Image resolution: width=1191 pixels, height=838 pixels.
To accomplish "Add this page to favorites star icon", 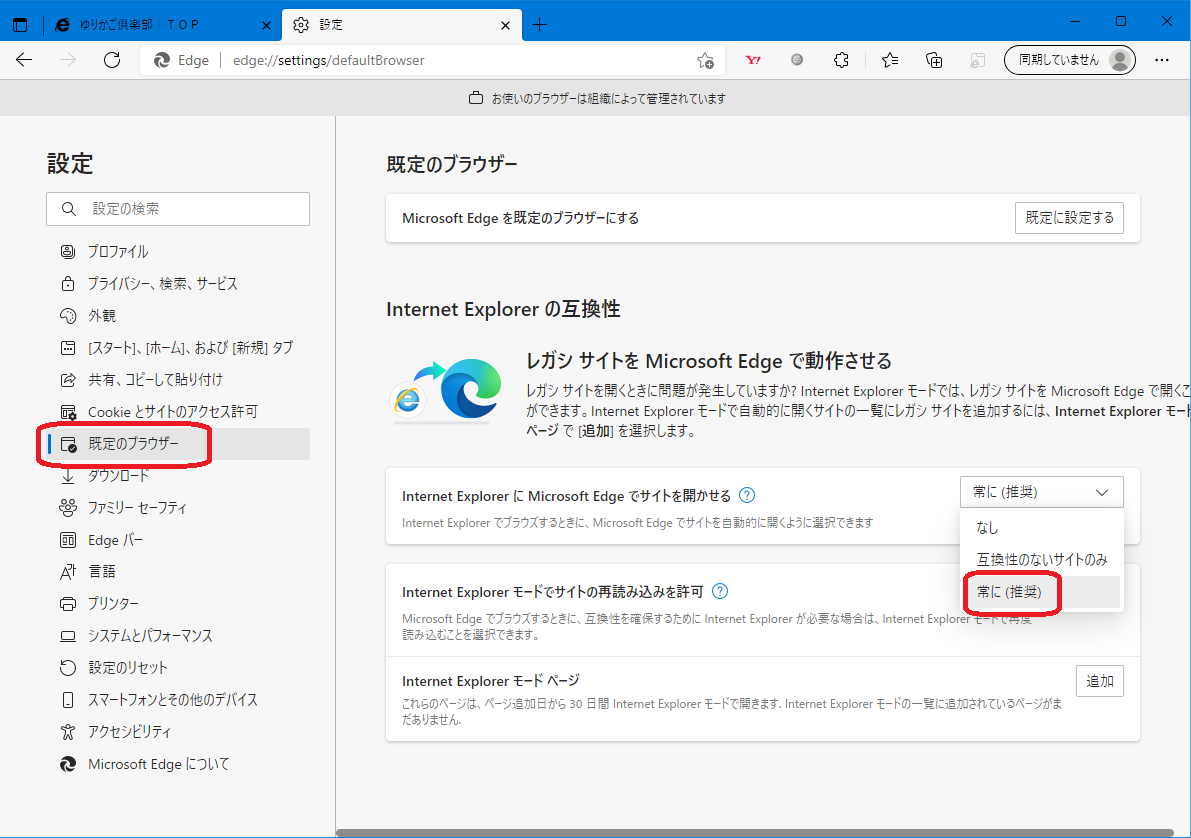I will (706, 60).
